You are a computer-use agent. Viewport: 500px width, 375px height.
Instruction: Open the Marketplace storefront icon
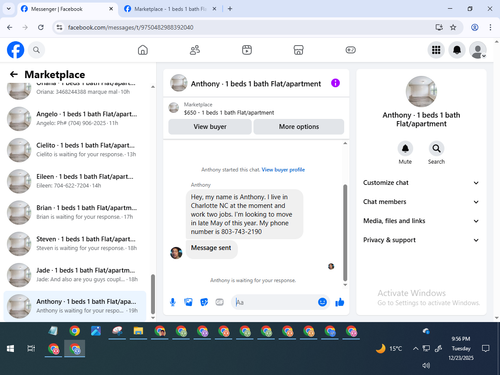pyautogui.click(x=298, y=50)
